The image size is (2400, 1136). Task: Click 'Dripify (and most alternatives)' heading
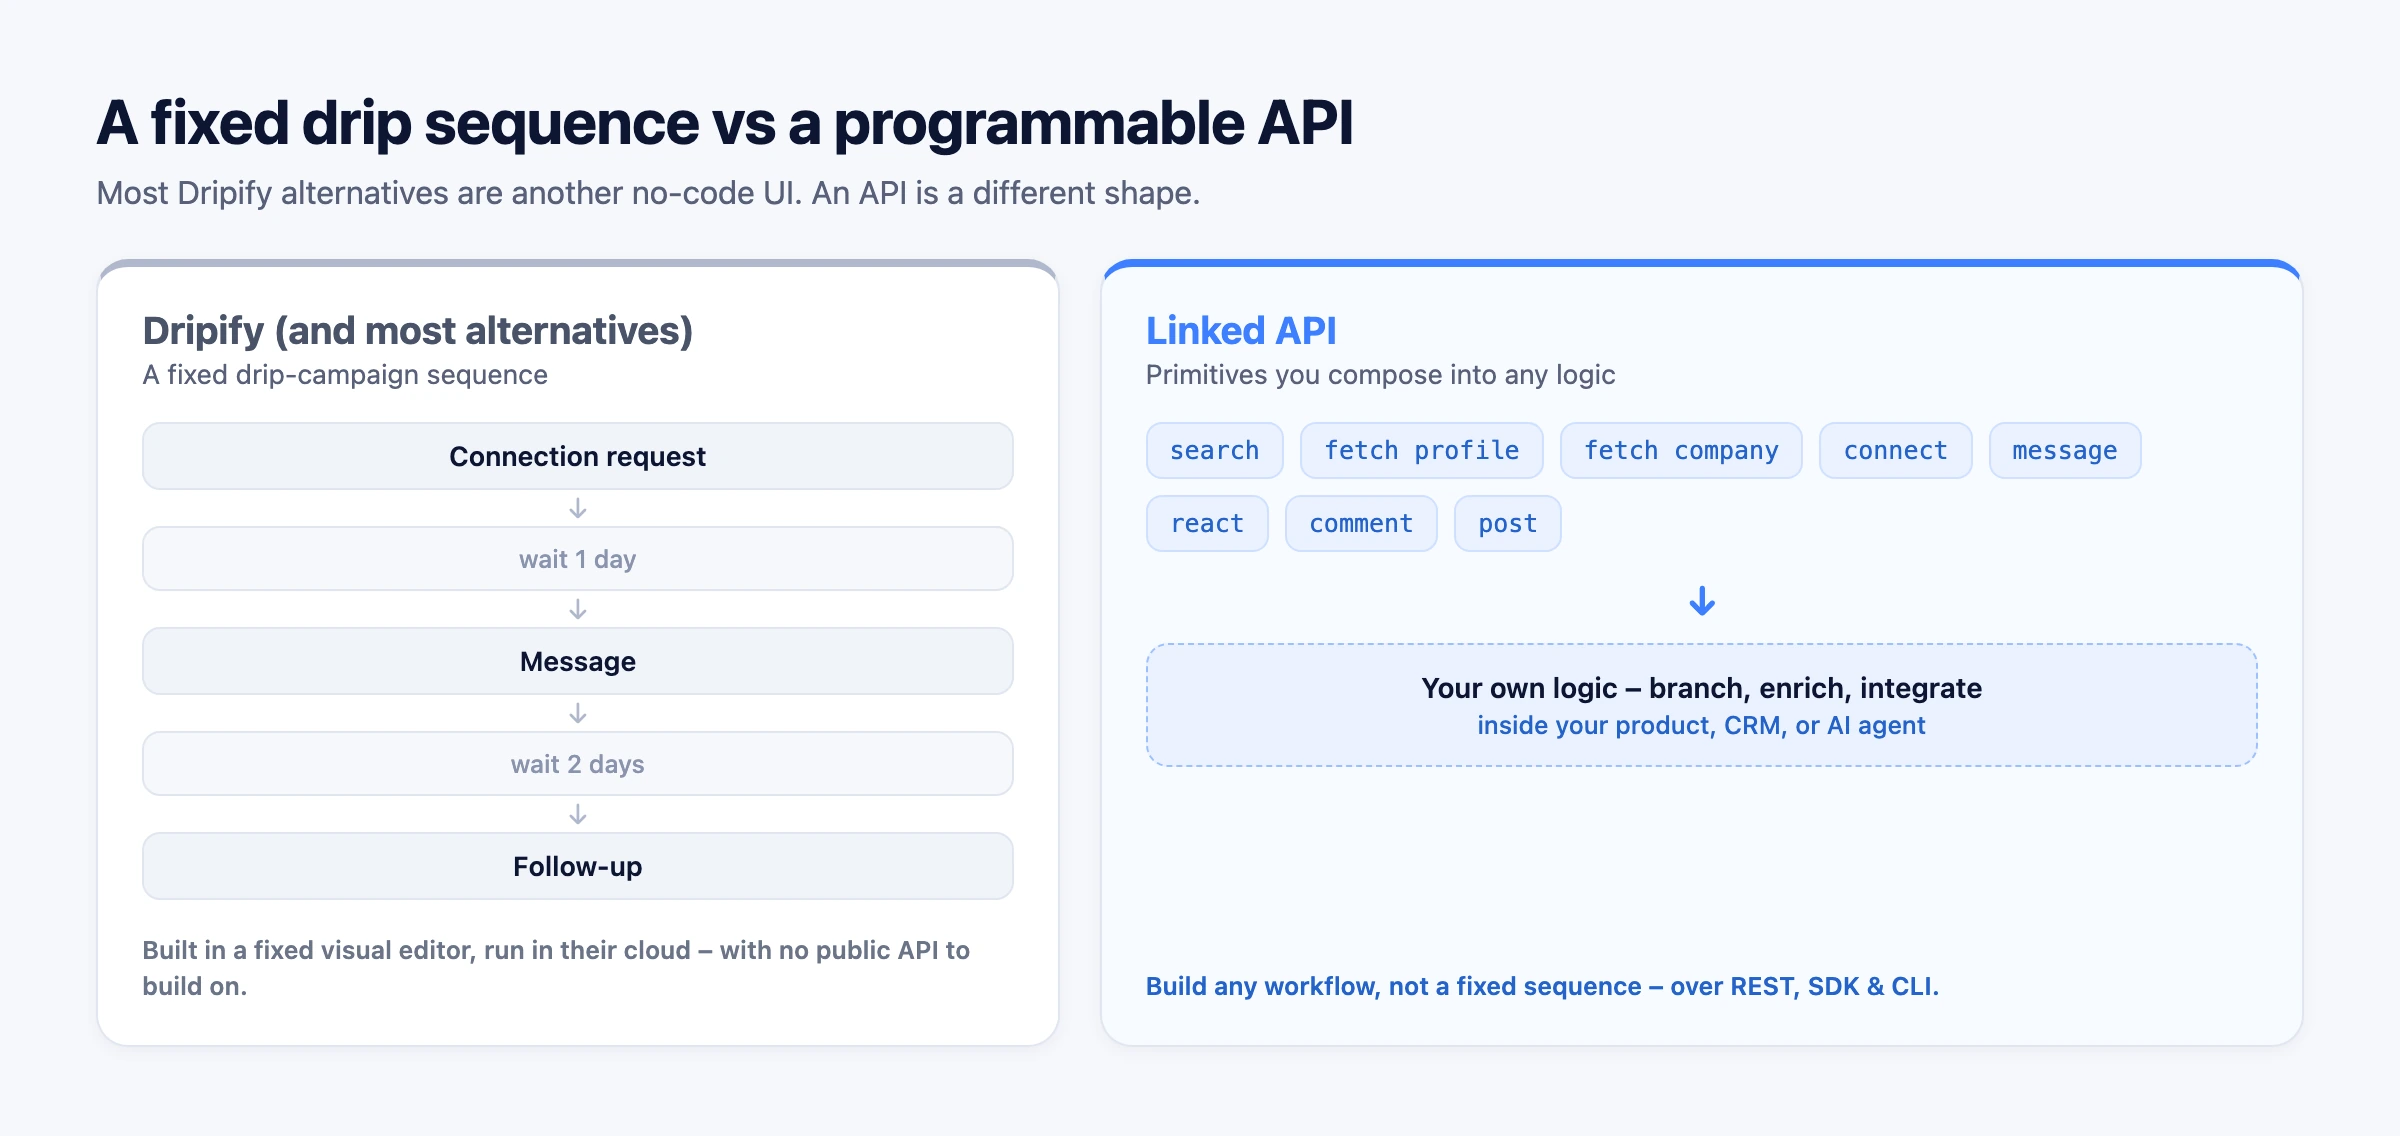418,331
